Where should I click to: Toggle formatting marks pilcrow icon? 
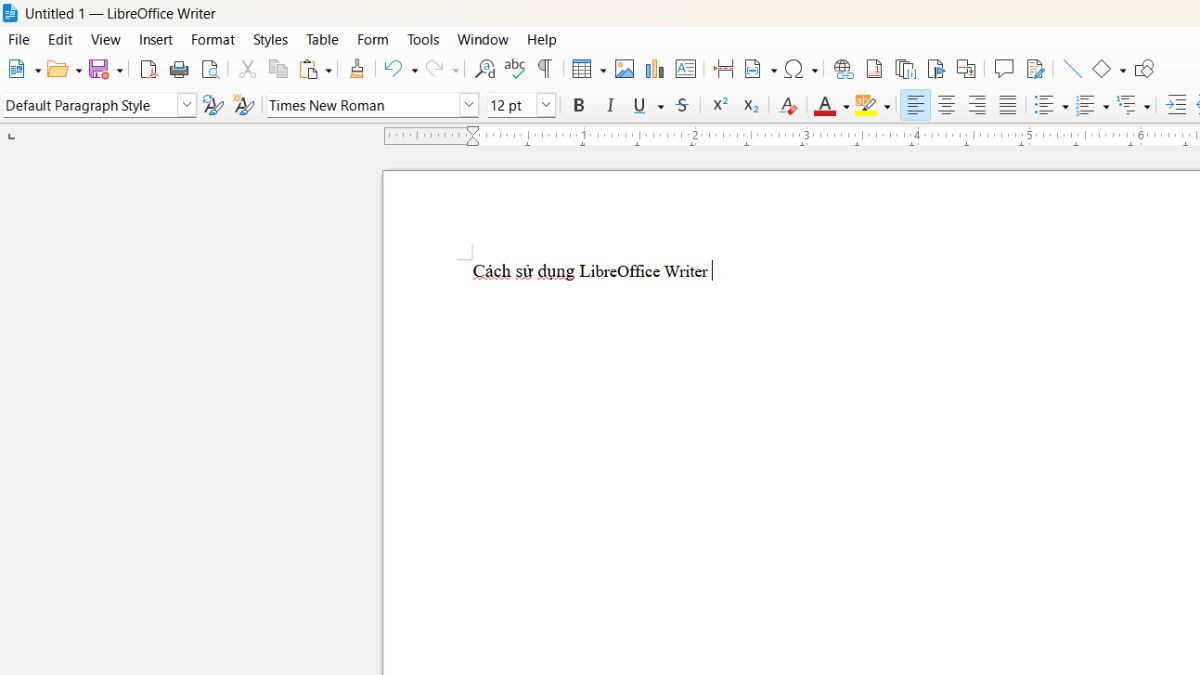point(545,69)
